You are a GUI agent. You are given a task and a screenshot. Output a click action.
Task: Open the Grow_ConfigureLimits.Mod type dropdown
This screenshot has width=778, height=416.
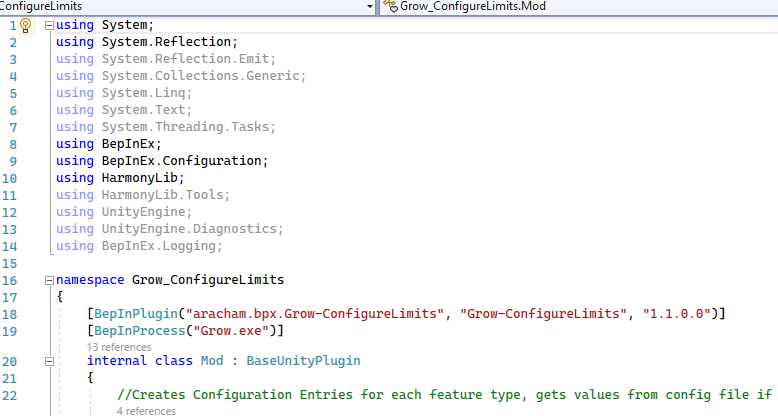coord(580,6)
